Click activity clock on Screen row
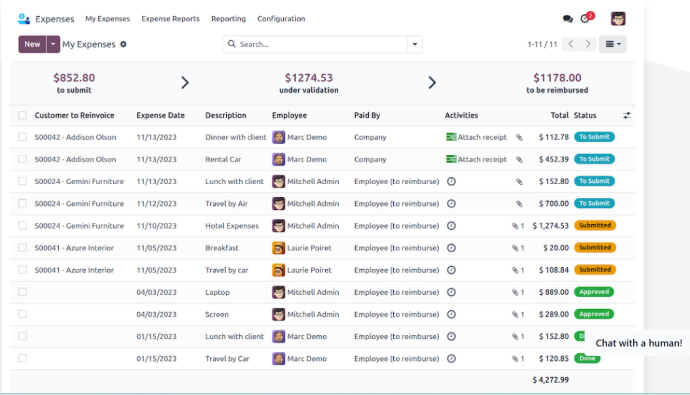The image size is (690, 395). pos(451,314)
